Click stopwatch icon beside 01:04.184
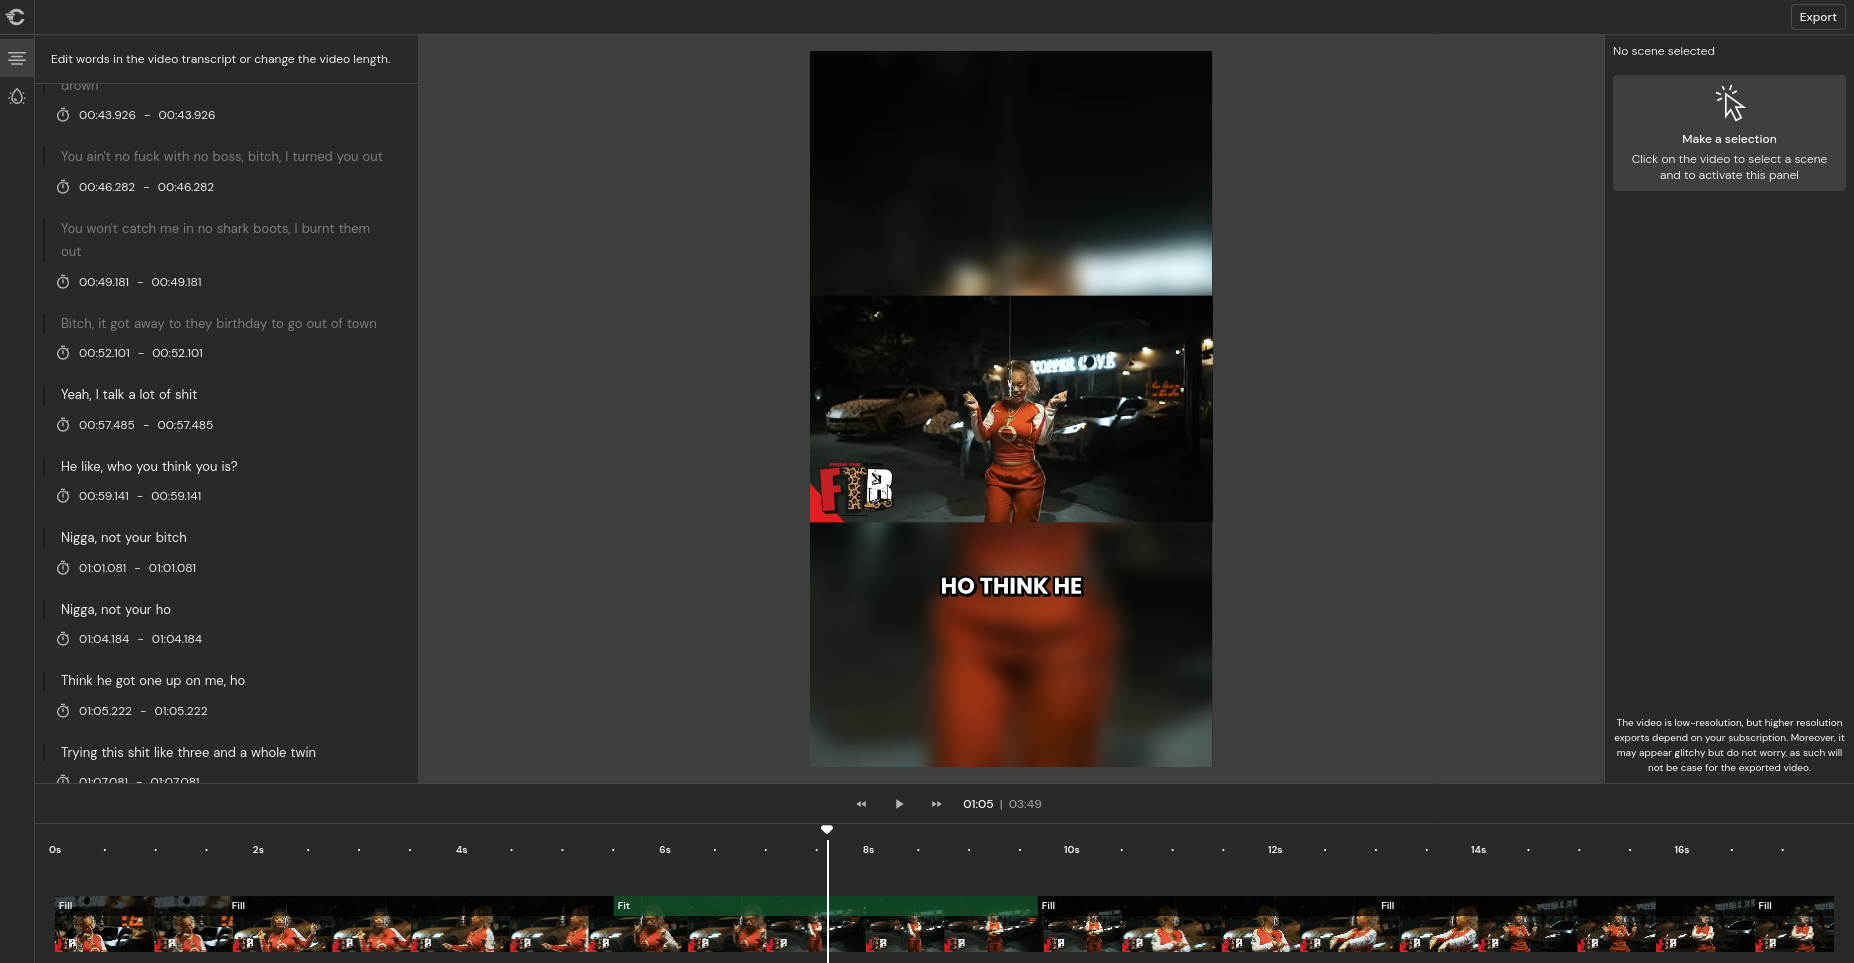This screenshot has width=1854, height=963. coord(63,639)
